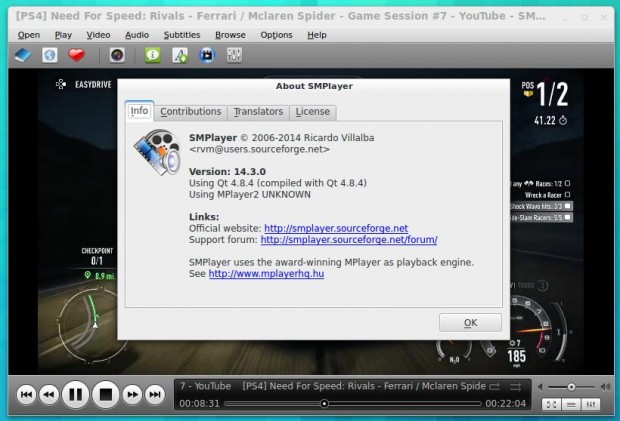Click the volume slider knob

pos(571,387)
